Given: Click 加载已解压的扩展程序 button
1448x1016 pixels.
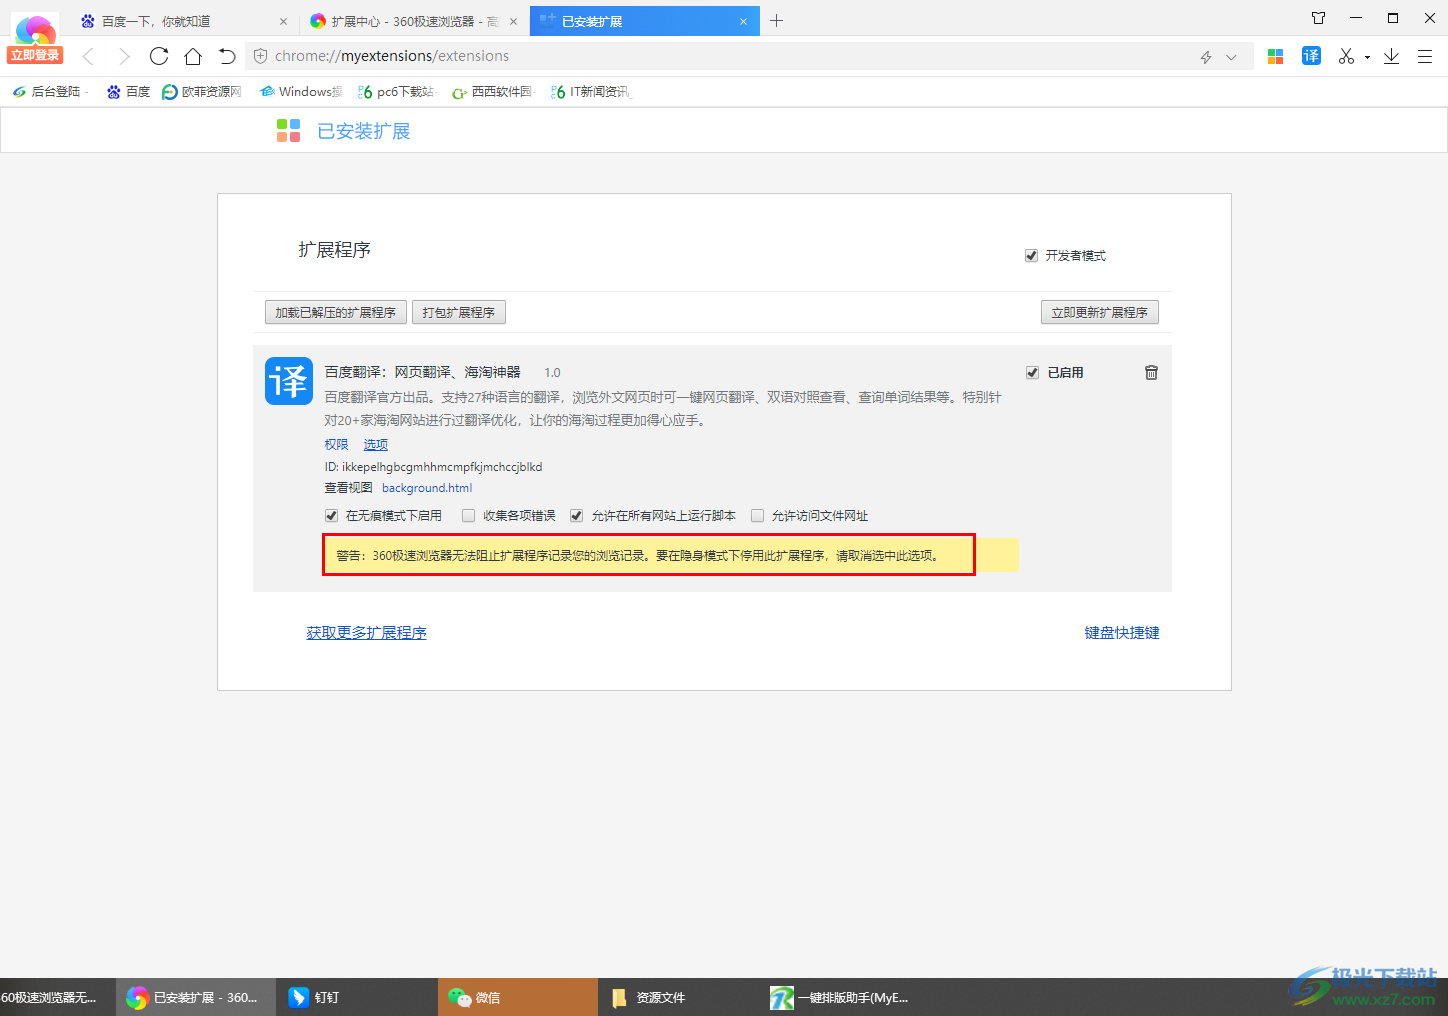Looking at the screenshot, I should click(336, 312).
